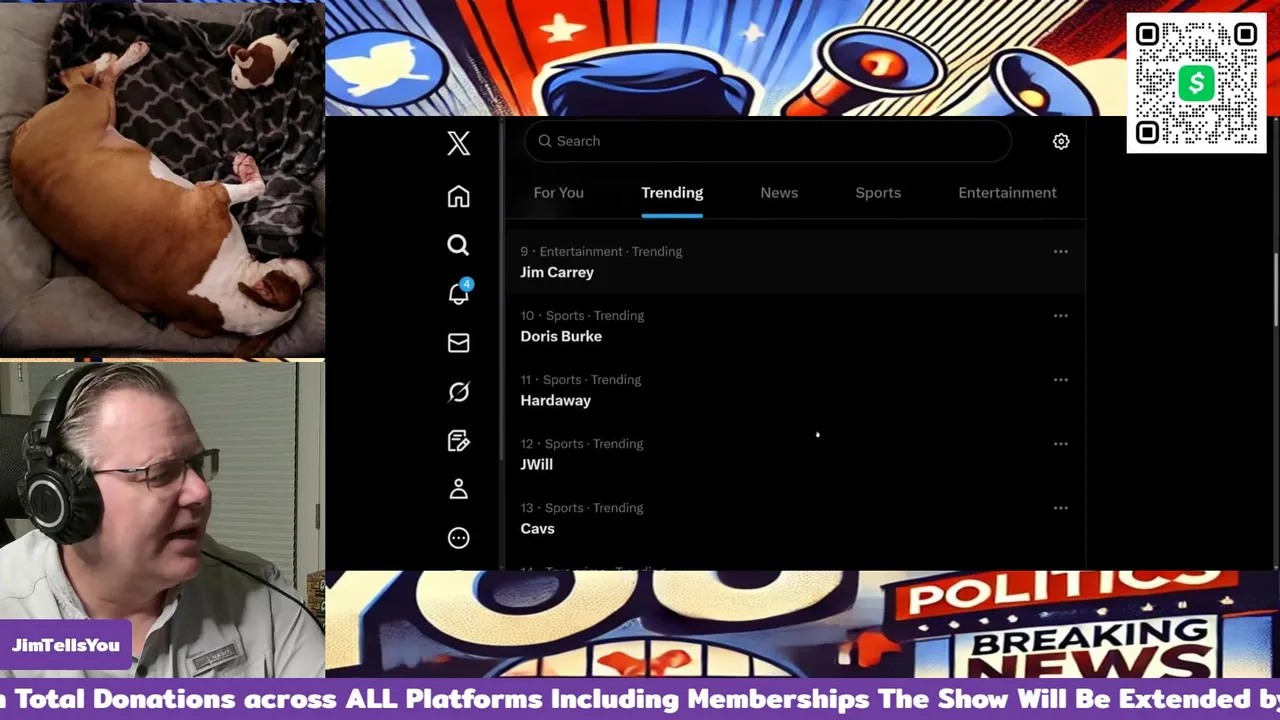This screenshot has height=720, width=1280.
Task: Click the Cash App QR code
Action: [x=1196, y=83]
